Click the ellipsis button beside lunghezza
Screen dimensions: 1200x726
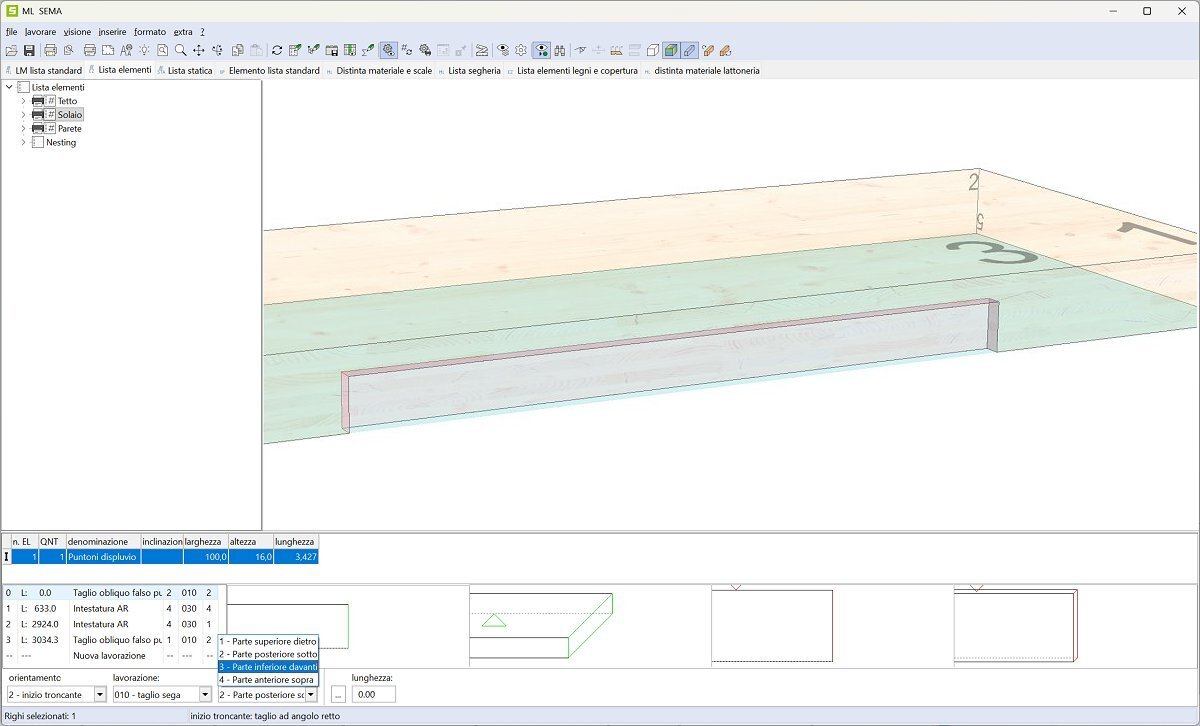coord(338,694)
